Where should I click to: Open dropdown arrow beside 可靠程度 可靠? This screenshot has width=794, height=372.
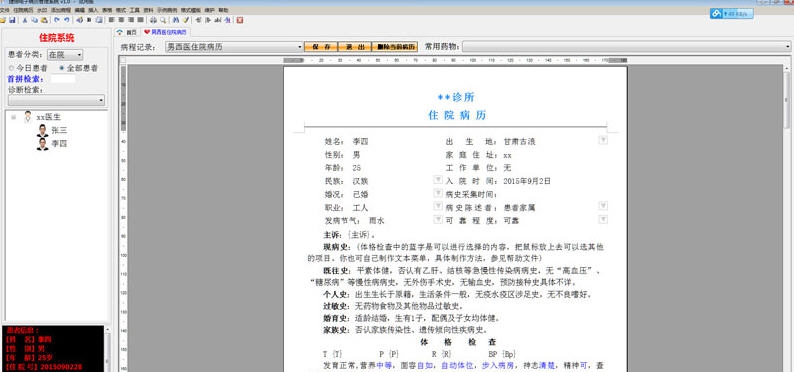(603, 219)
